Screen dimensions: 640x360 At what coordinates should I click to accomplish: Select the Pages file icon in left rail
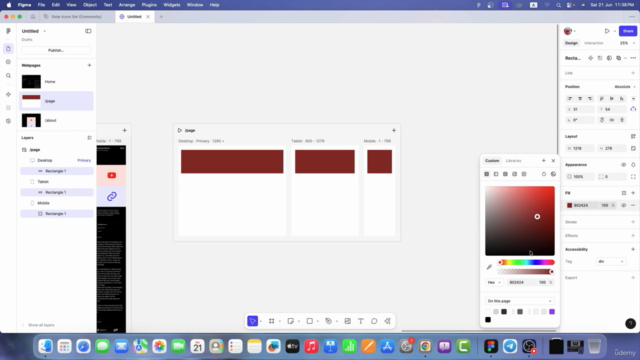(x=8, y=49)
